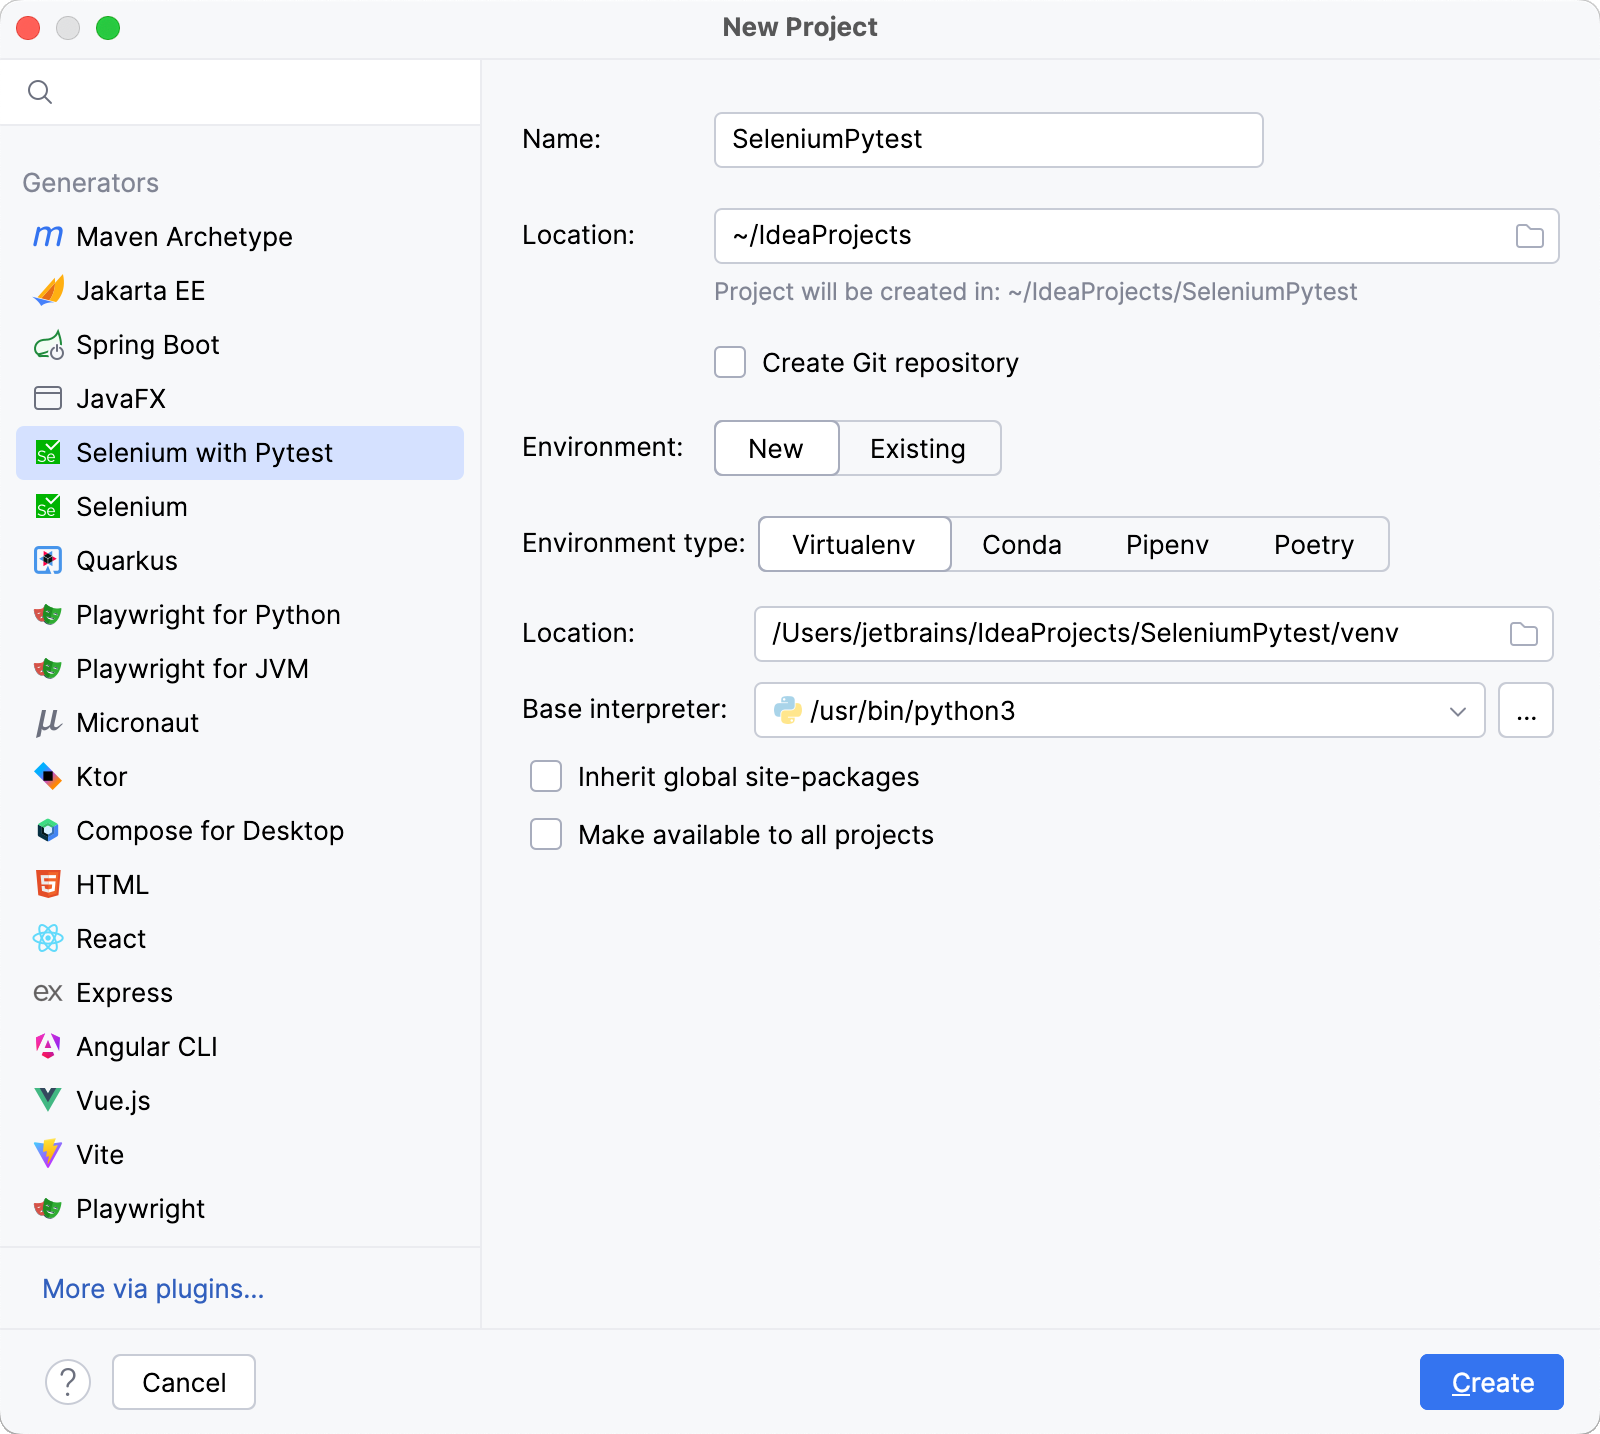Choose the Vue.js generator
Viewport: 1600px width, 1434px height.
[x=112, y=1100]
